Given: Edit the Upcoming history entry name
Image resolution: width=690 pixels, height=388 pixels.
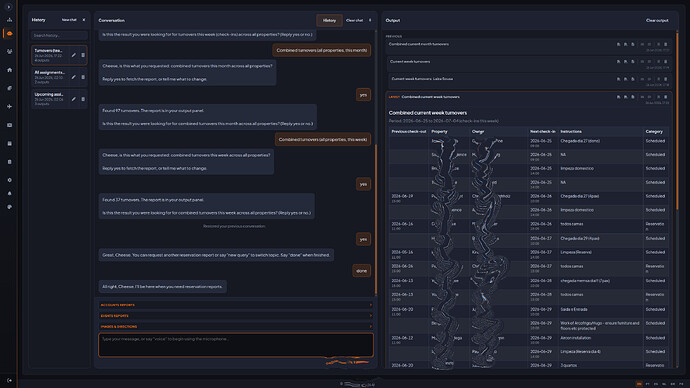Looking at the screenshot, I should (73, 99).
